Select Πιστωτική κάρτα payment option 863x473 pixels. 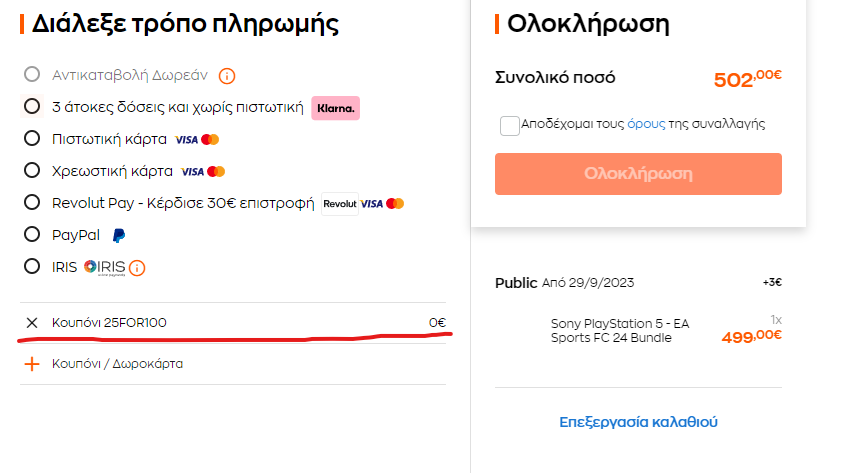[32, 138]
